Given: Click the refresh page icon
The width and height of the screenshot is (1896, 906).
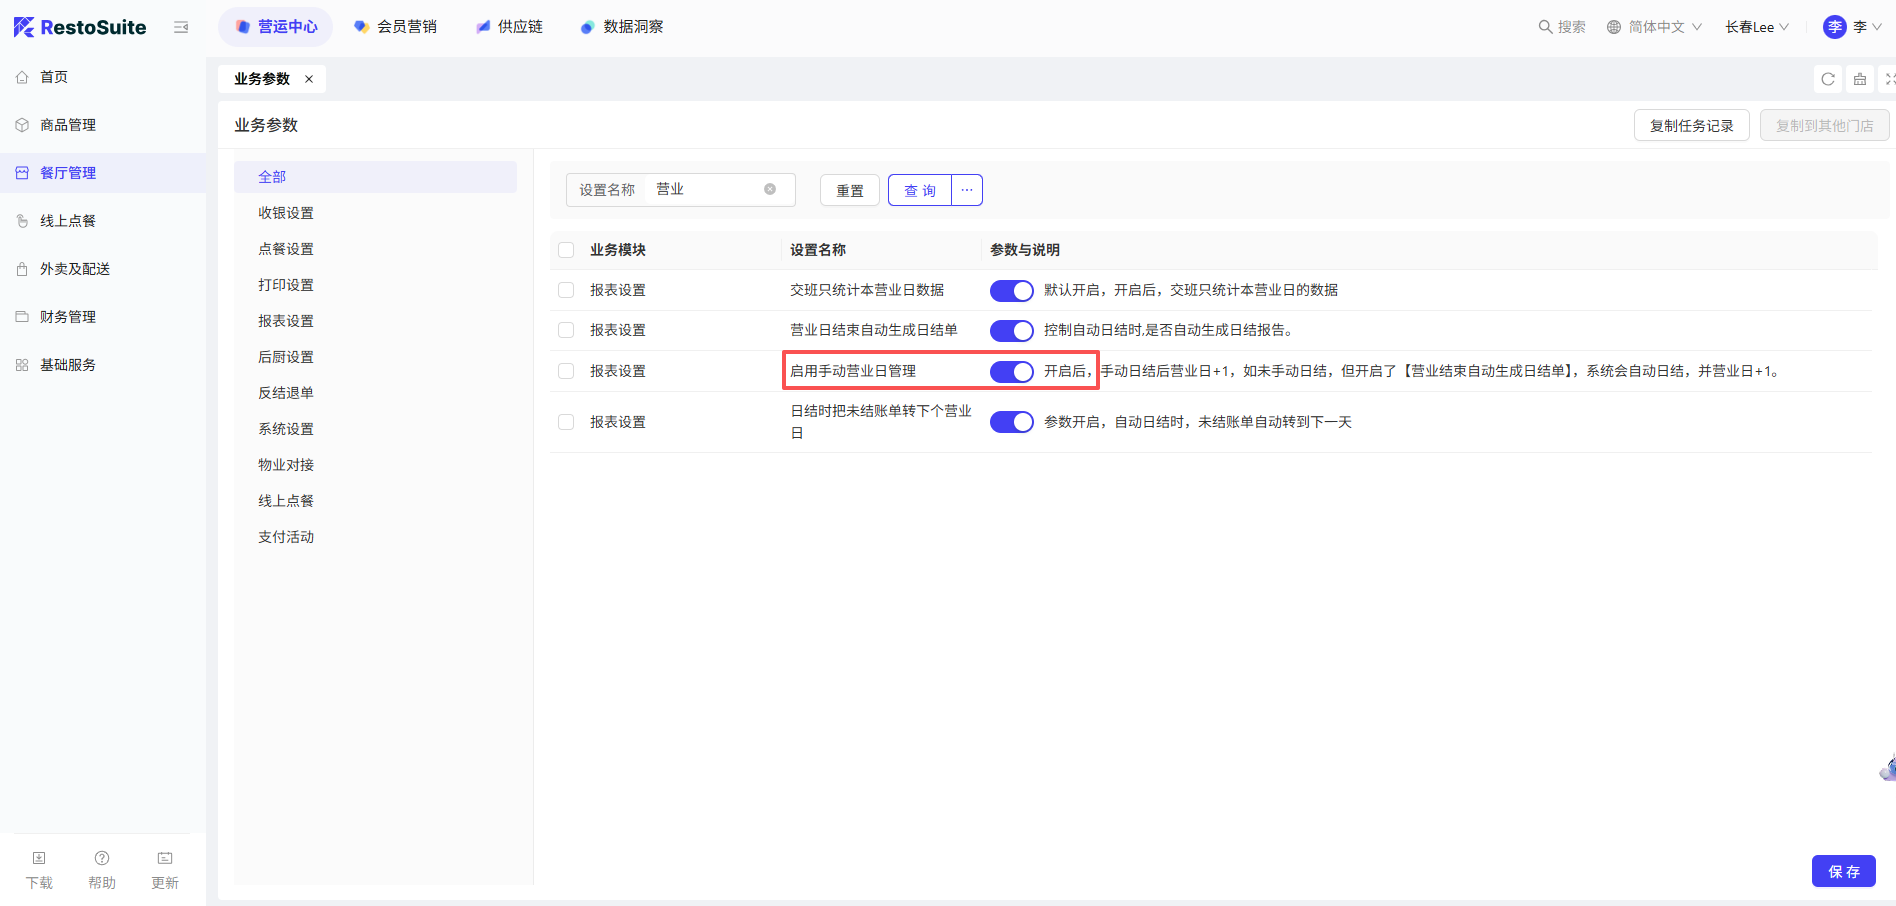Looking at the screenshot, I should 1828,79.
